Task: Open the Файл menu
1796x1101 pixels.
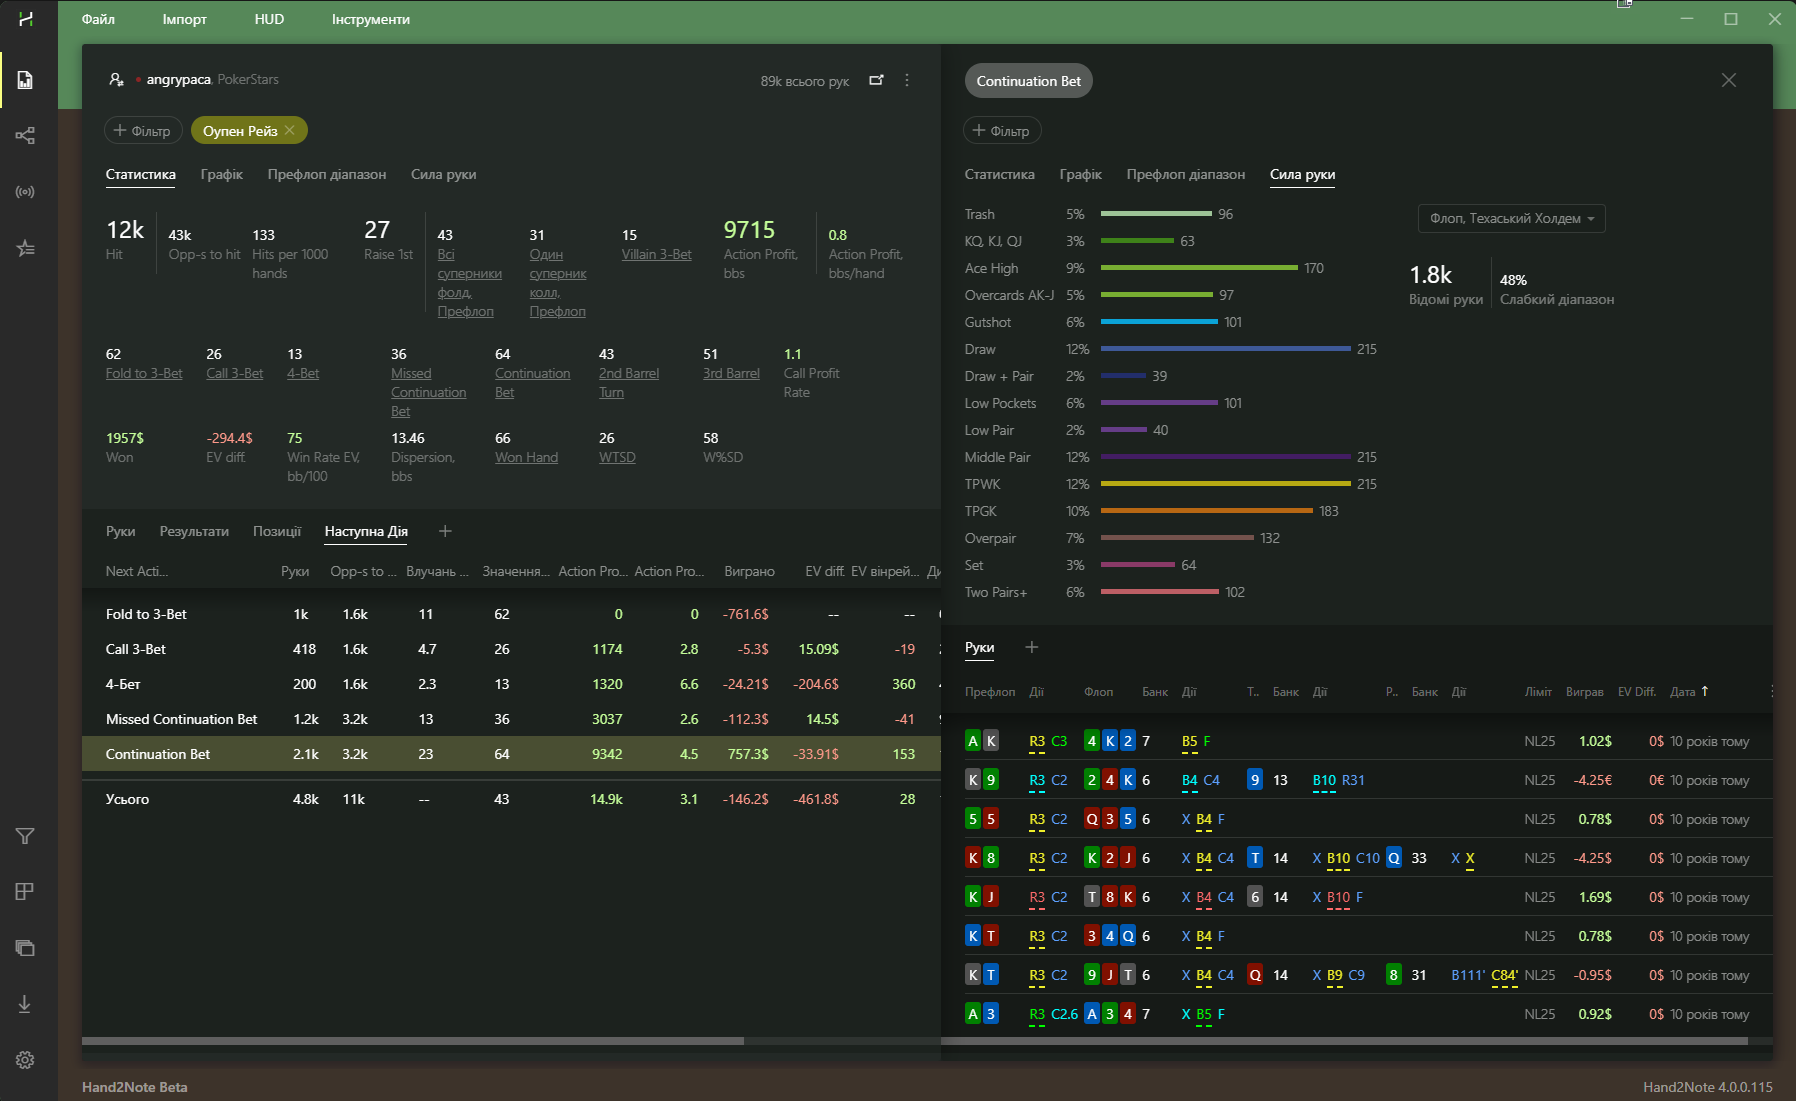Action: (x=98, y=19)
